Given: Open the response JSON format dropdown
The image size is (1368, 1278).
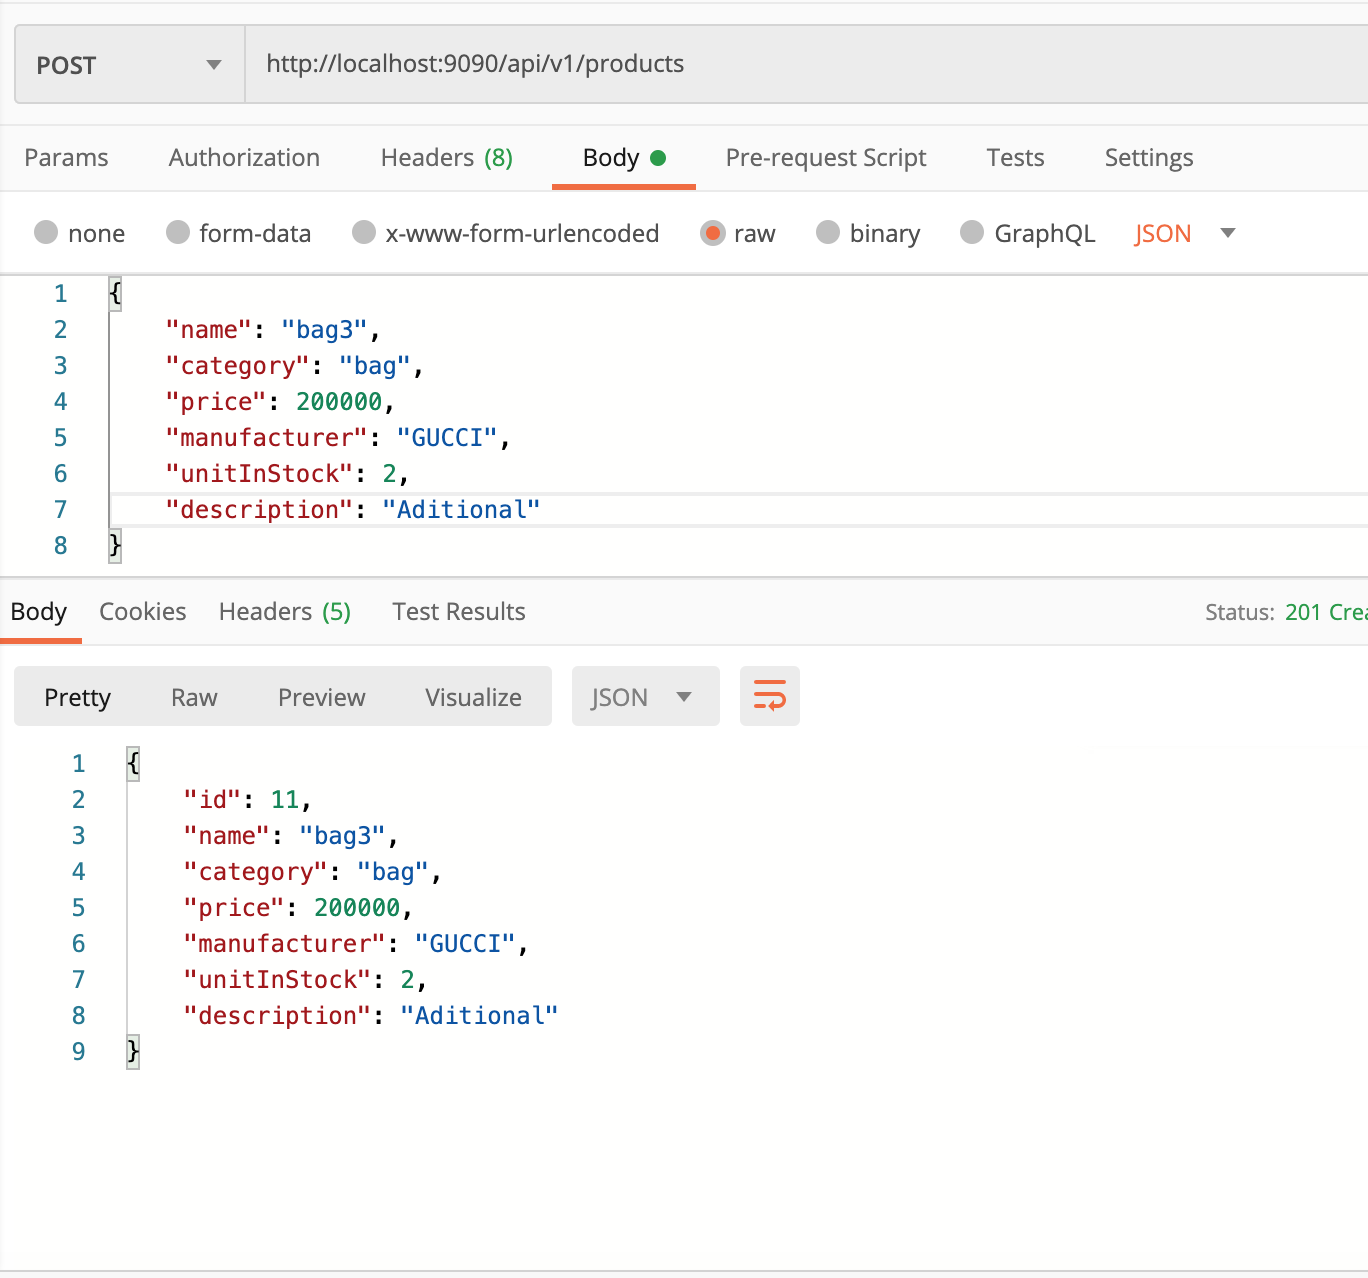Looking at the screenshot, I should click(x=646, y=696).
